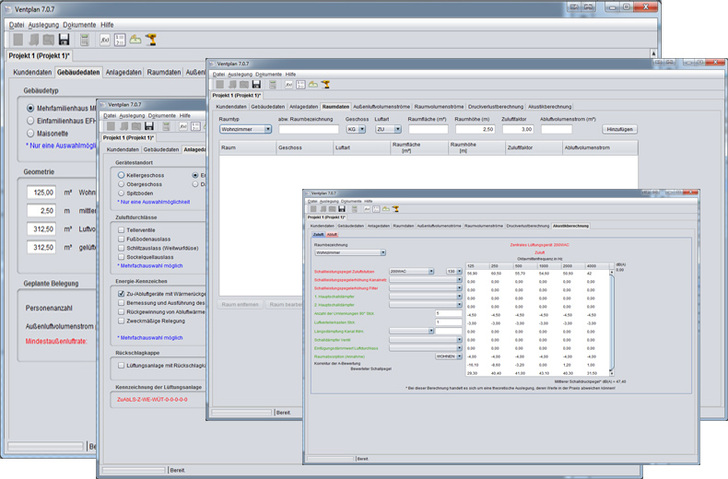
Task: Click the save disk icon in back window toolbar
Action: click(x=63, y=39)
